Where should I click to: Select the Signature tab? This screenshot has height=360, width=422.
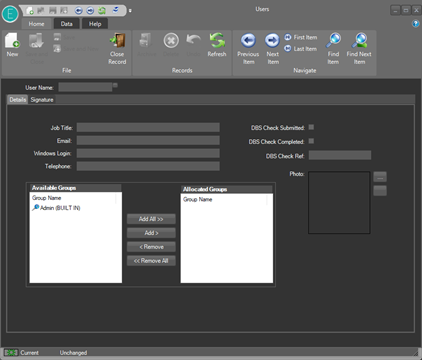pos(42,100)
